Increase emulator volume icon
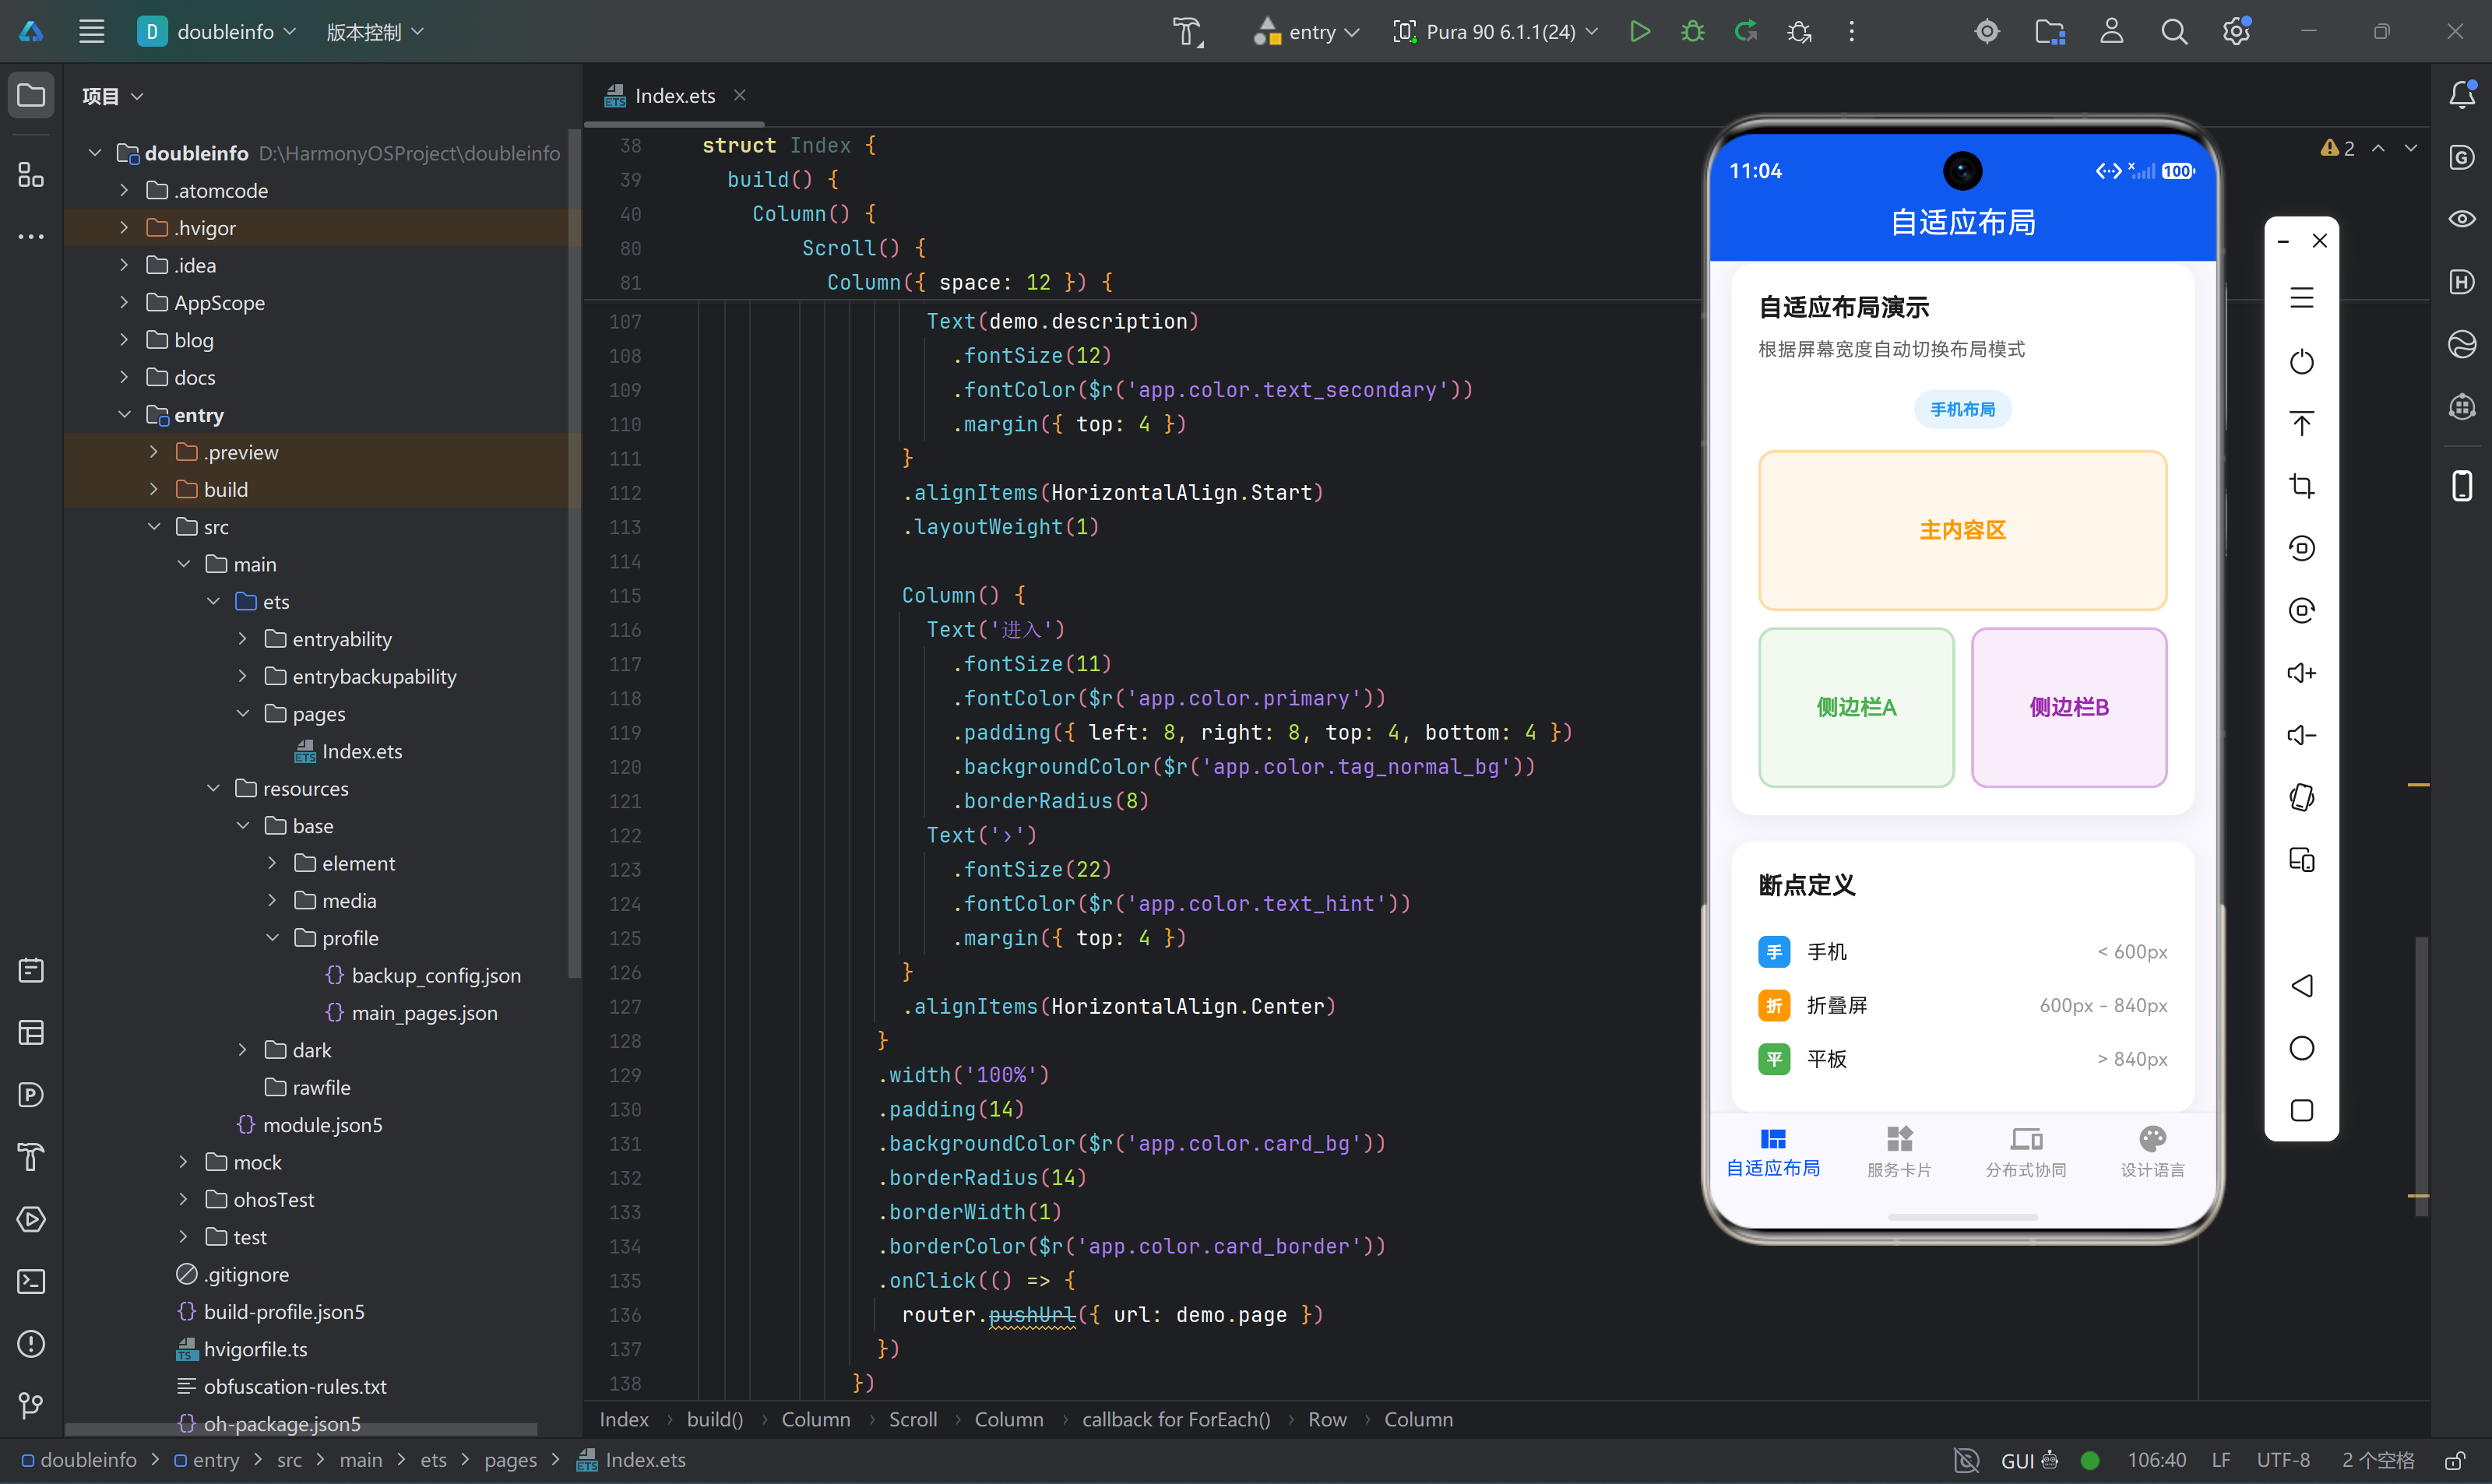Image resolution: width=2492 pixels, height=1484 pixels. [2301, 673]
